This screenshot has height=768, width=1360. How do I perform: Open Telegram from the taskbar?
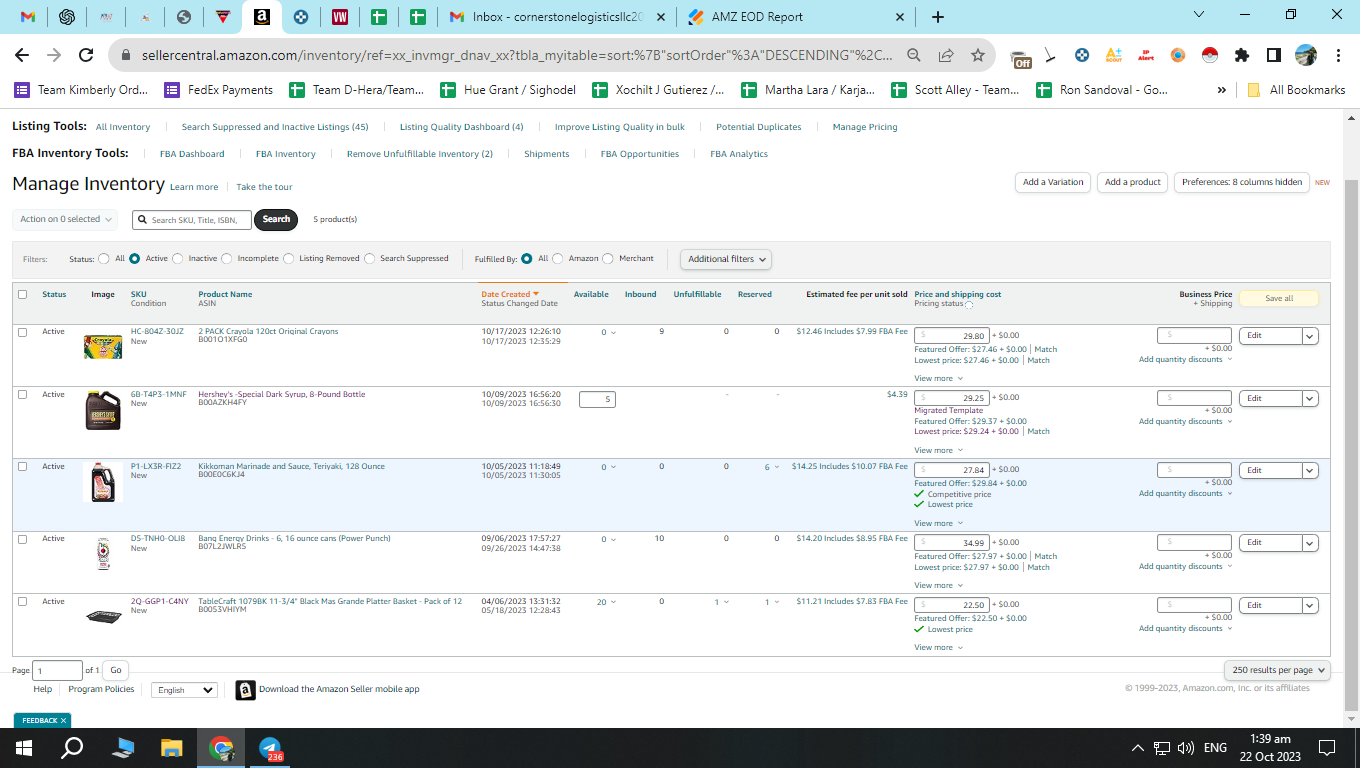(271, 748)
